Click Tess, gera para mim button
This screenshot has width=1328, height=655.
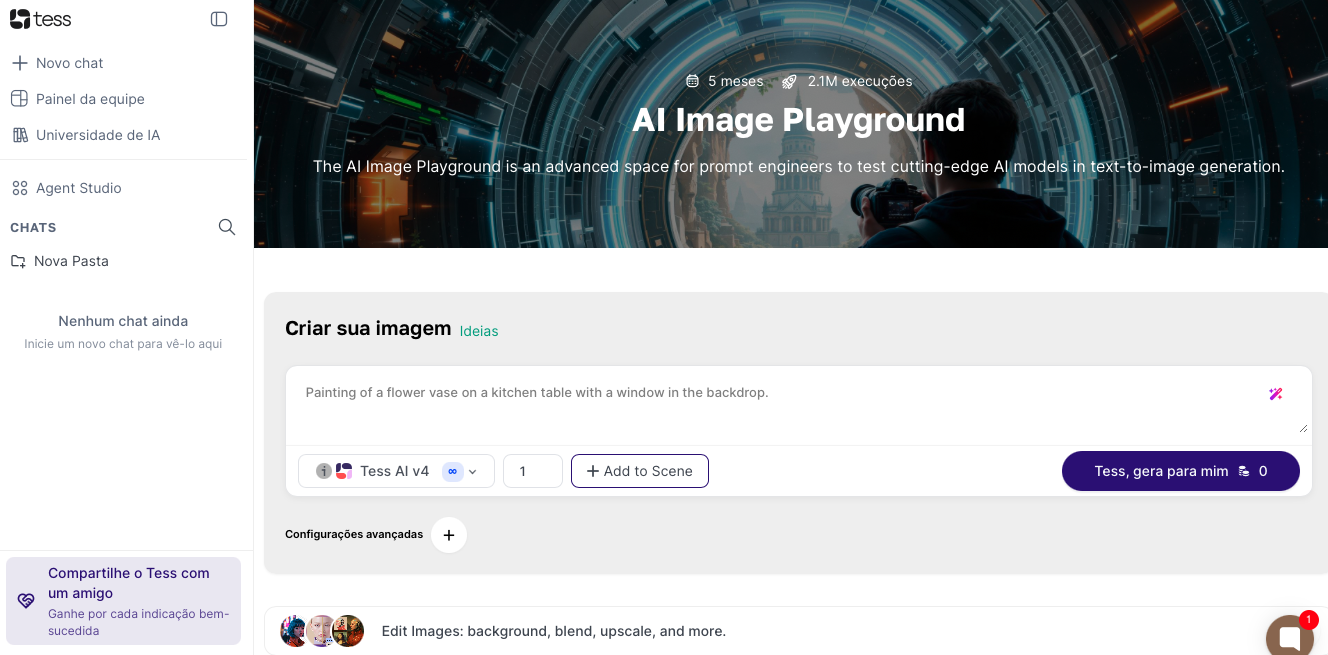pos(1181,471)
